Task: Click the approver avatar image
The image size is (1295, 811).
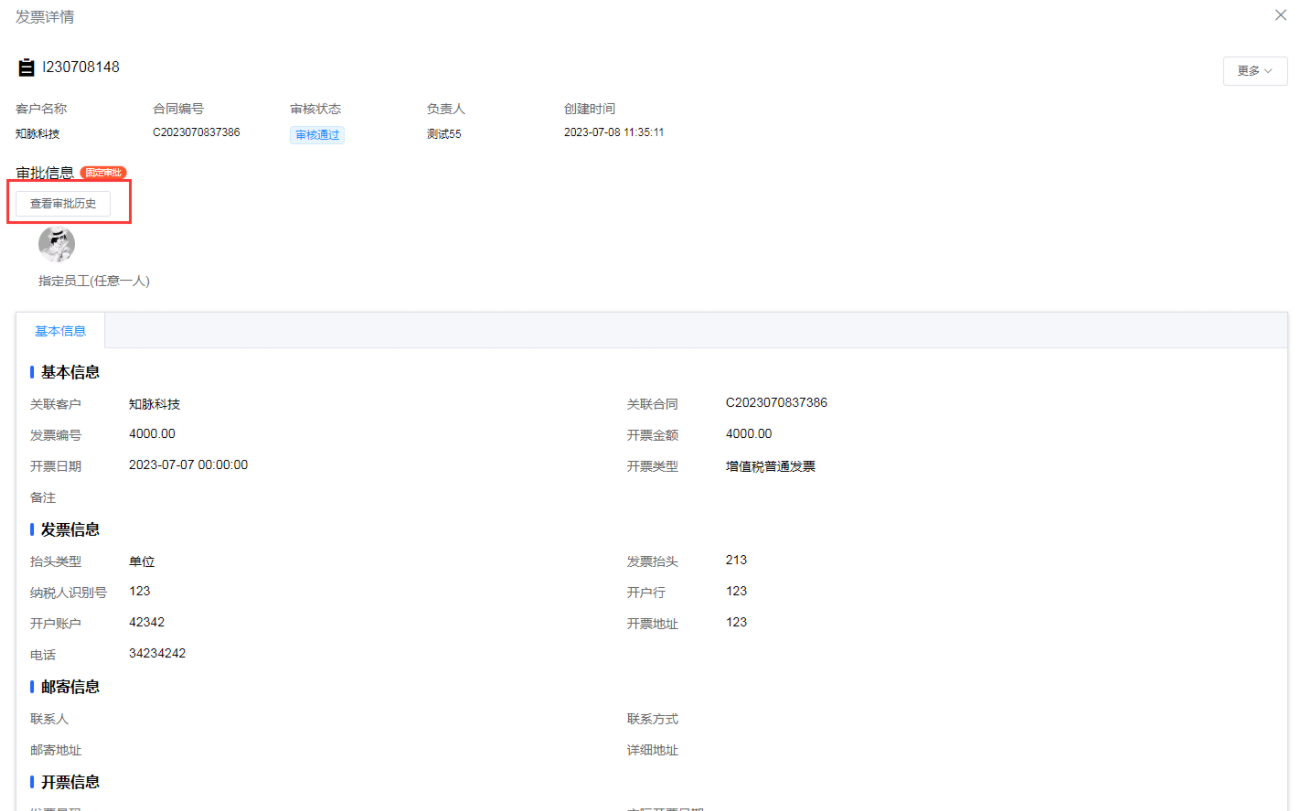Action: click(x=56, y=243)
